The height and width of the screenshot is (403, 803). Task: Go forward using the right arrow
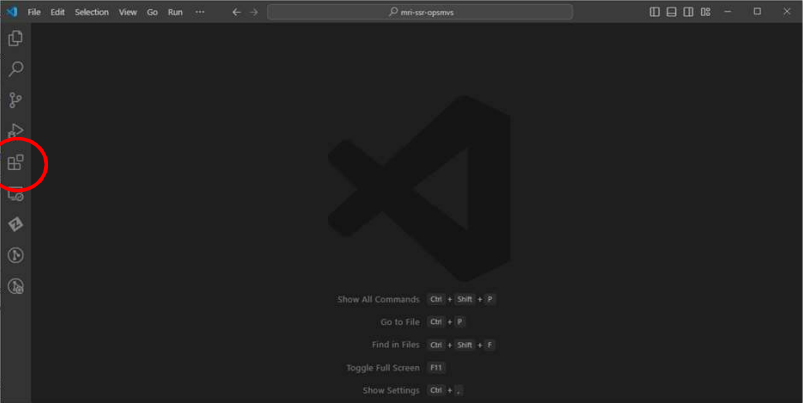[x=254, y=12]
